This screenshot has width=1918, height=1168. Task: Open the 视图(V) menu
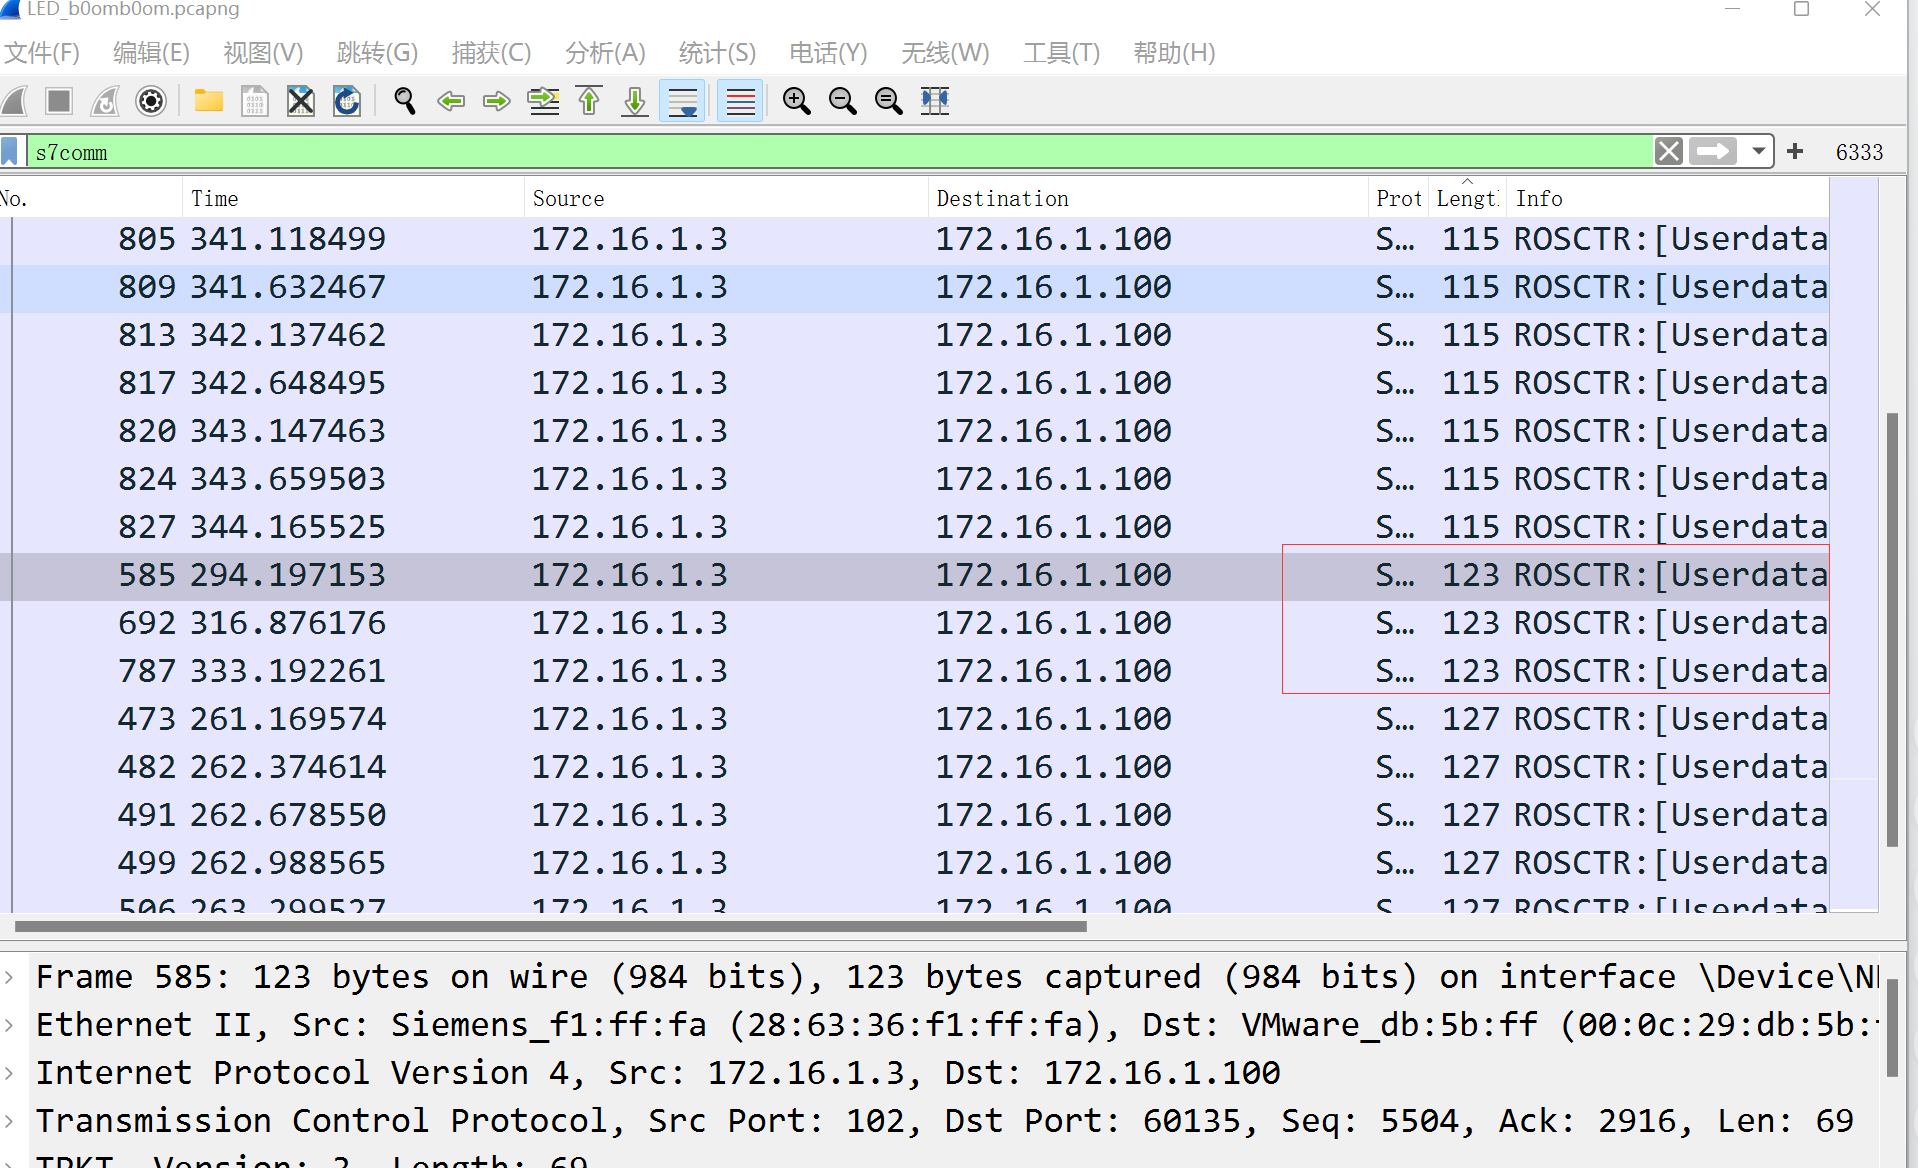pos(263,53)
